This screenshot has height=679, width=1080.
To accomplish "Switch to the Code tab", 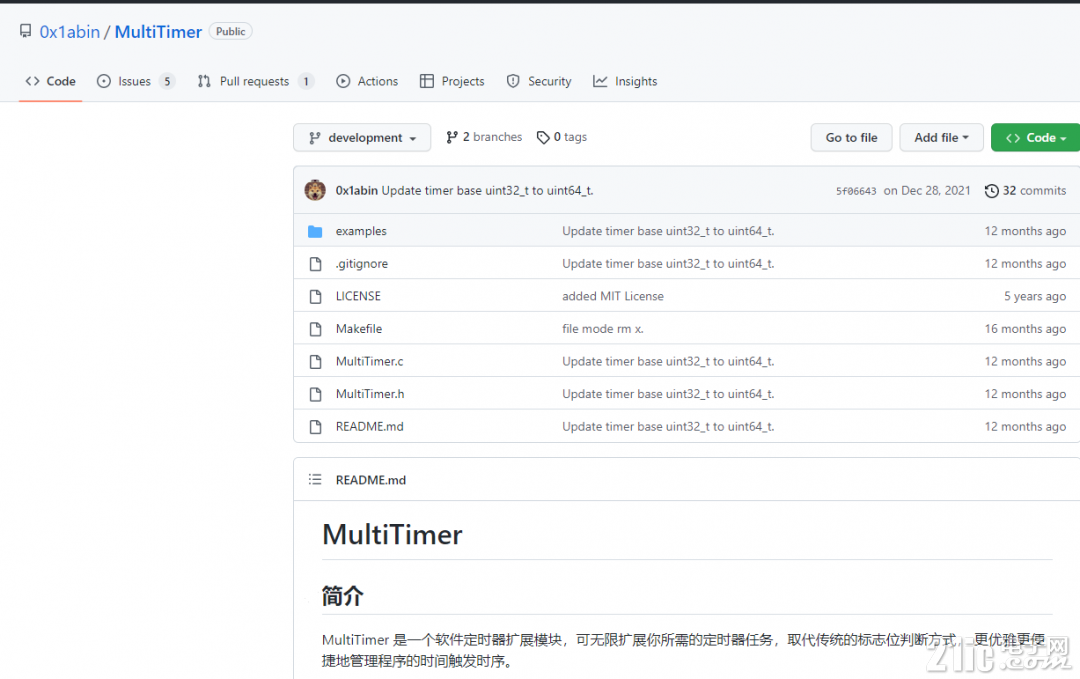I will (50, 81).
